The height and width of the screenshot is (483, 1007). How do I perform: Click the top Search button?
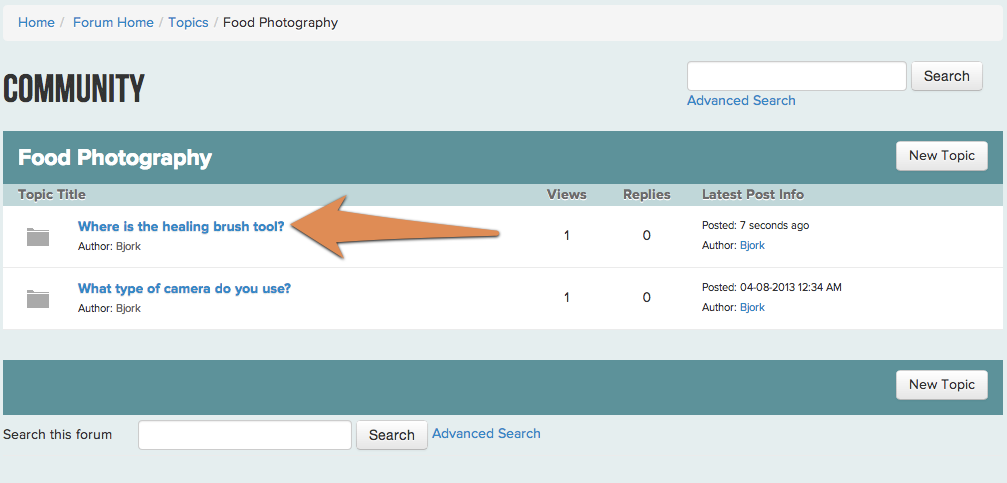(x=947, y=76)
